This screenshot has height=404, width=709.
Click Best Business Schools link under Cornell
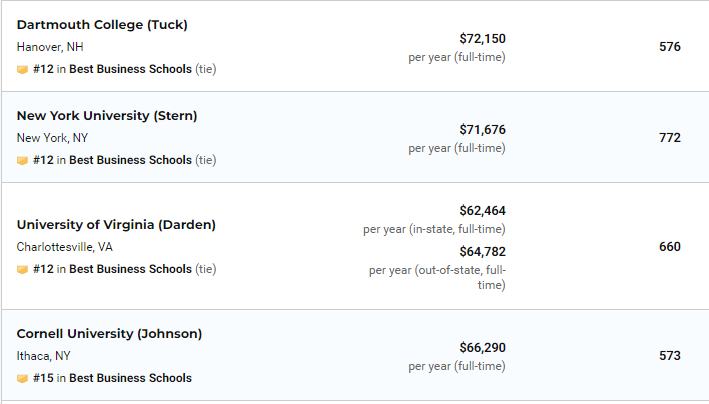(x=130, y=378)
